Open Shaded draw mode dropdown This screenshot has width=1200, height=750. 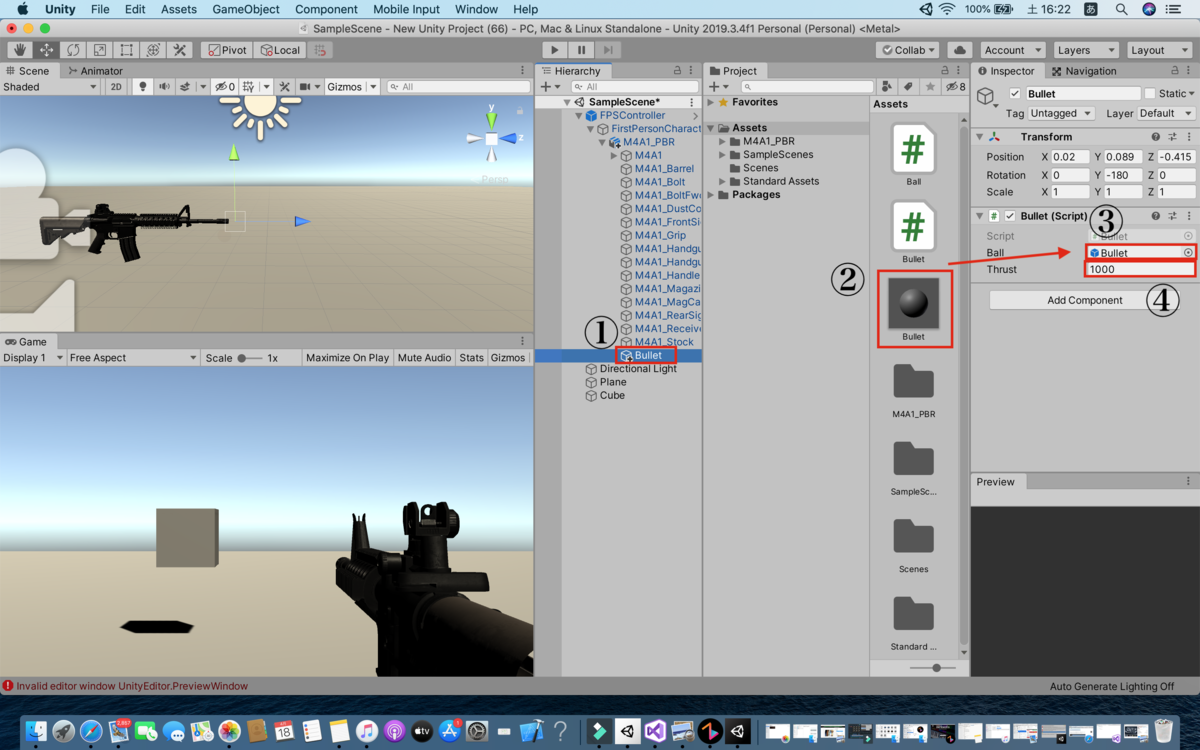[50, 87]
